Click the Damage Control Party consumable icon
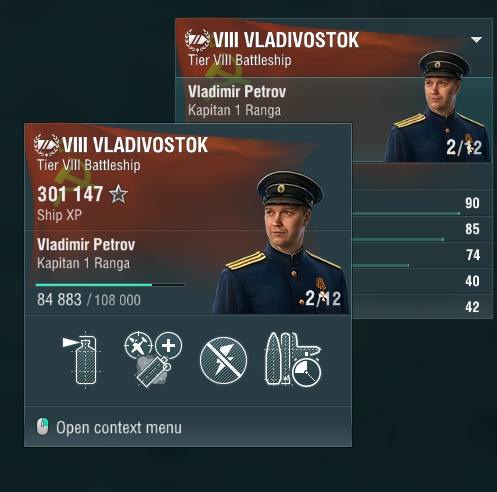Viewport: 497px width, 492px height. 82,360
